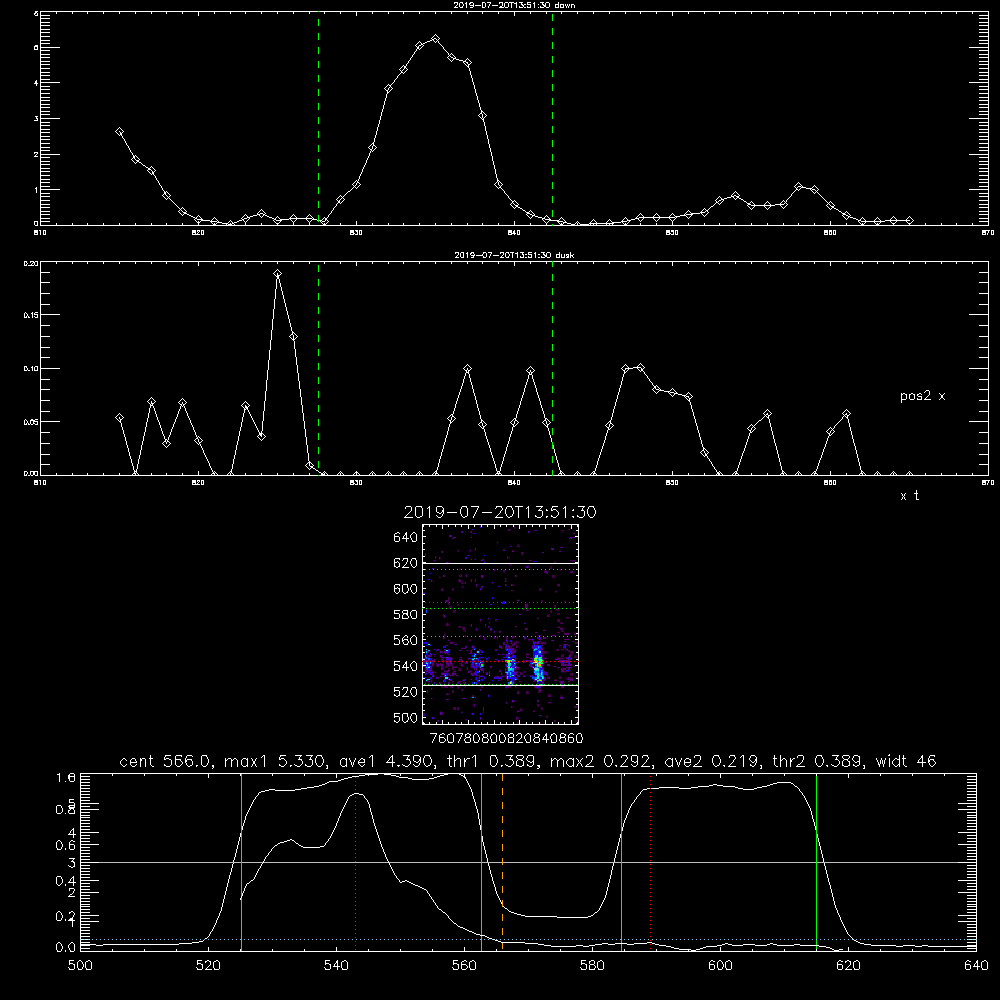This screenshot has height=1000, width=1000.
Task: Click the '2019-07-20T13:51:30 dawn' plot title
Action: [514, 5]
